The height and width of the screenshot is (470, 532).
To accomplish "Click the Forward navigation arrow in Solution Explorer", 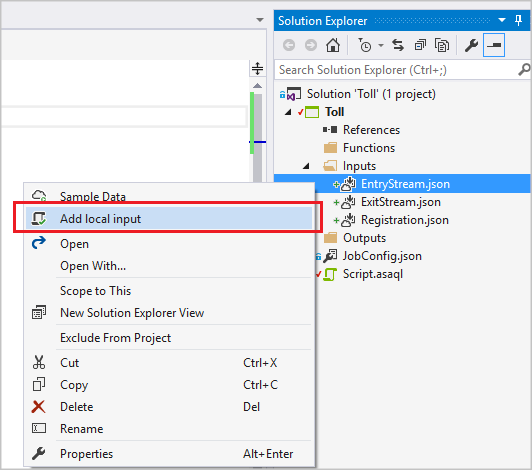I will point(311,45).
